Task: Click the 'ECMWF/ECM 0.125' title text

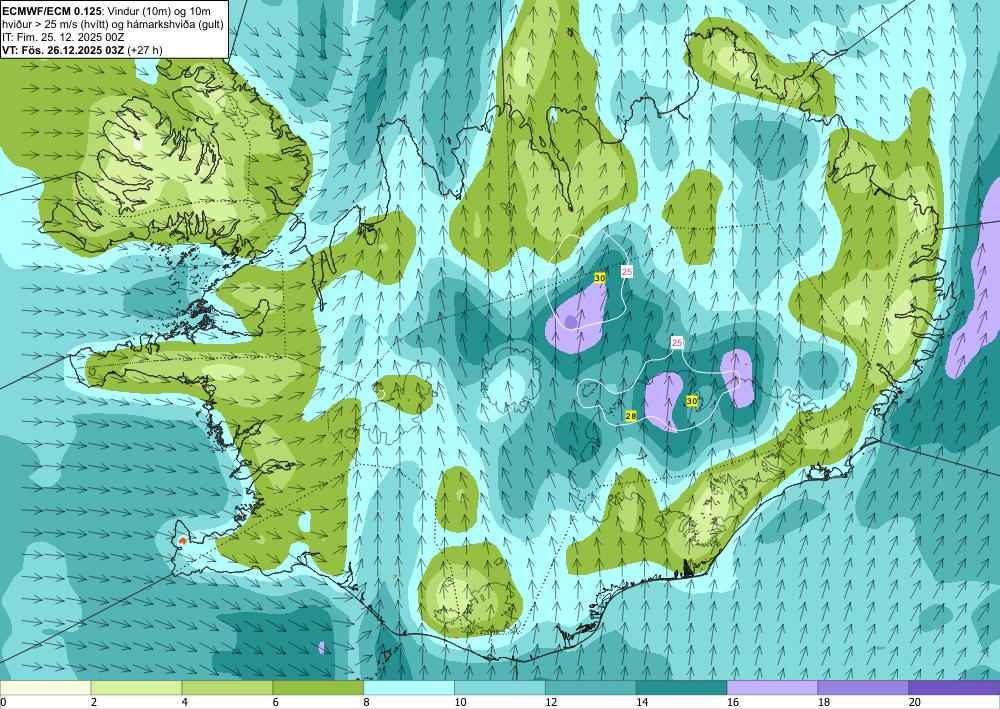Action: [x=53, y=11]
